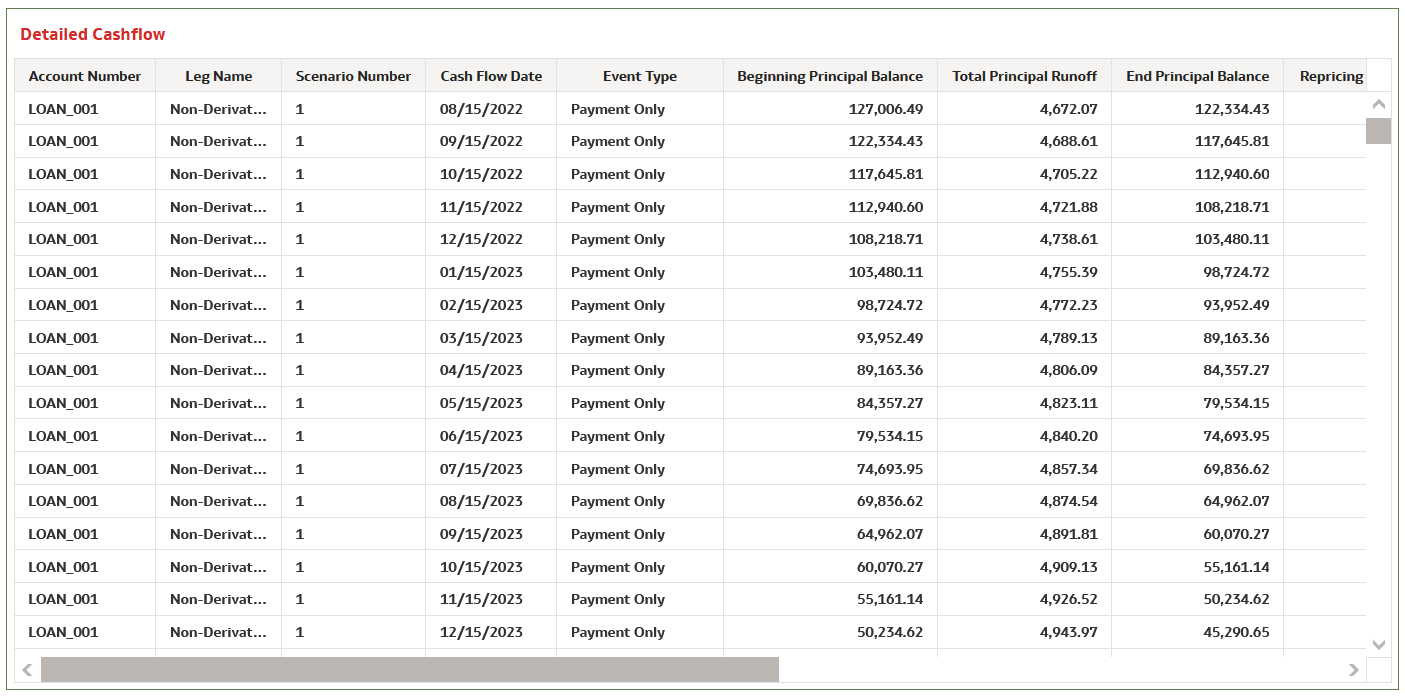Sort by the Account Number column header
The width and height of the screenshot is (1405, 698).
click(84, 75)
